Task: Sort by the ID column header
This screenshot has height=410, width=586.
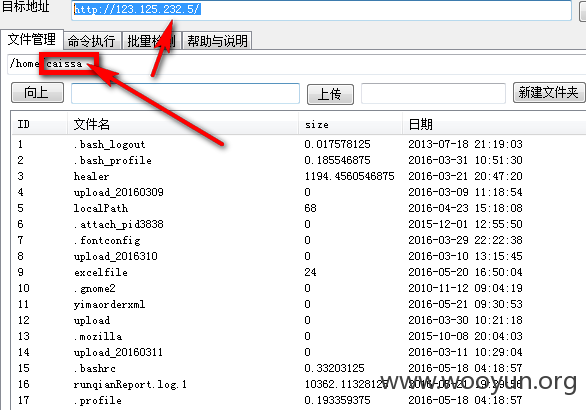Action: click(x=39, y=124)
